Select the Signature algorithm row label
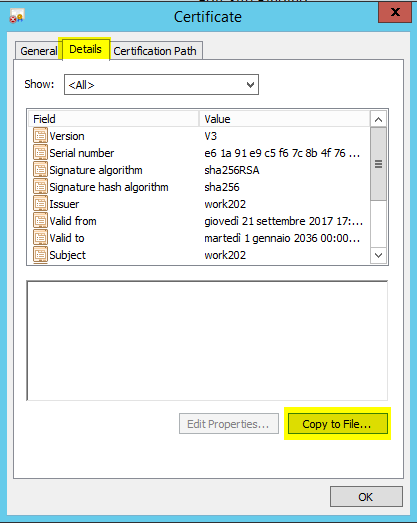The height and width of the screenshot is (523, 417). [96, 170]
